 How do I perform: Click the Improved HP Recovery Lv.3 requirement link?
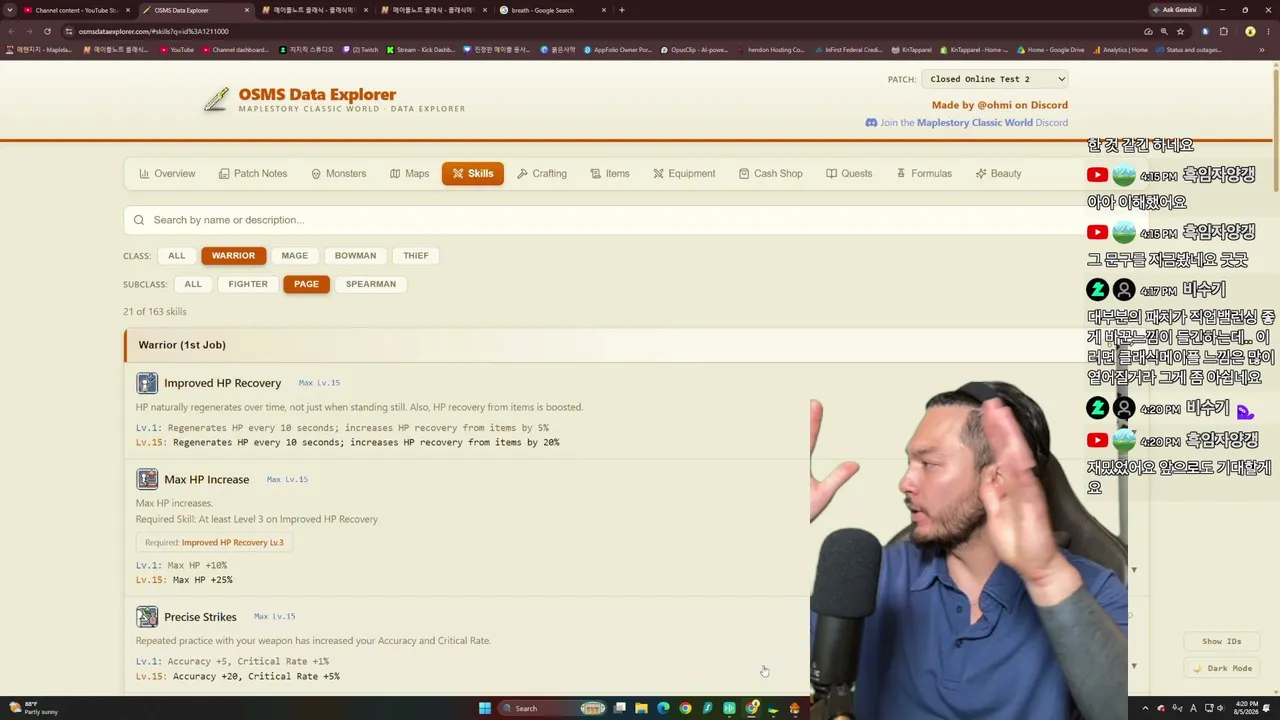(x=232, y=543)
